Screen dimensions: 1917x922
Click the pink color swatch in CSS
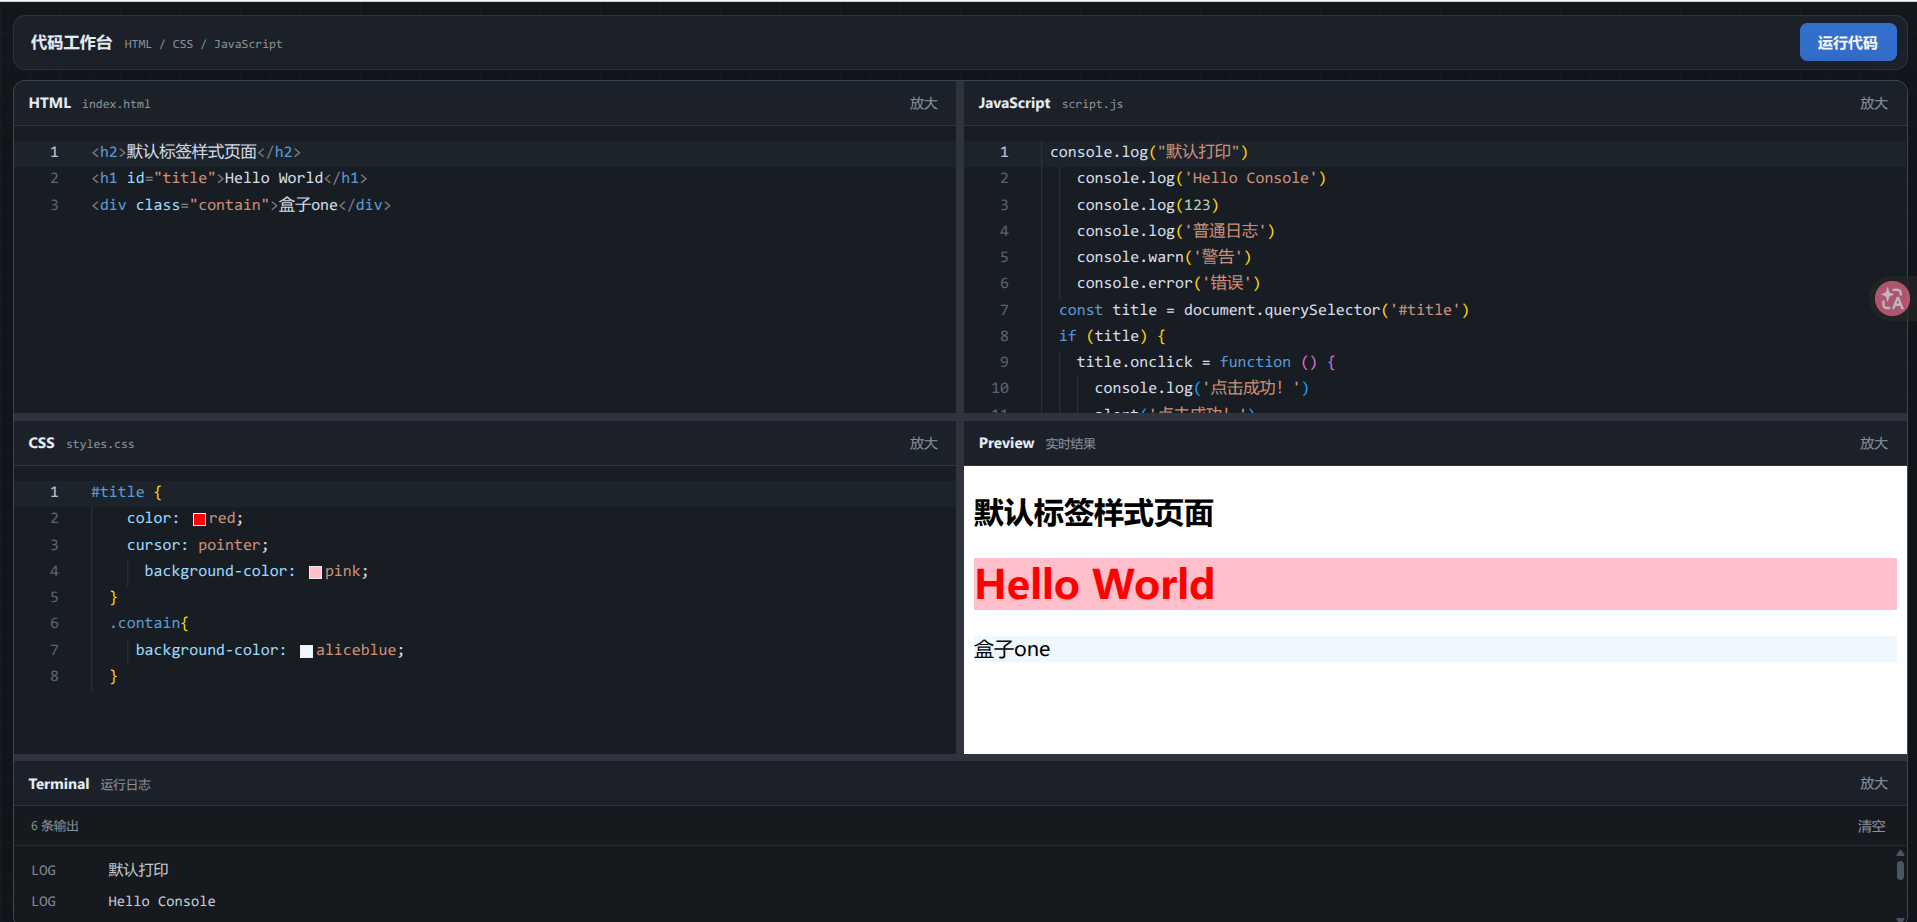(x=315, y=572)
